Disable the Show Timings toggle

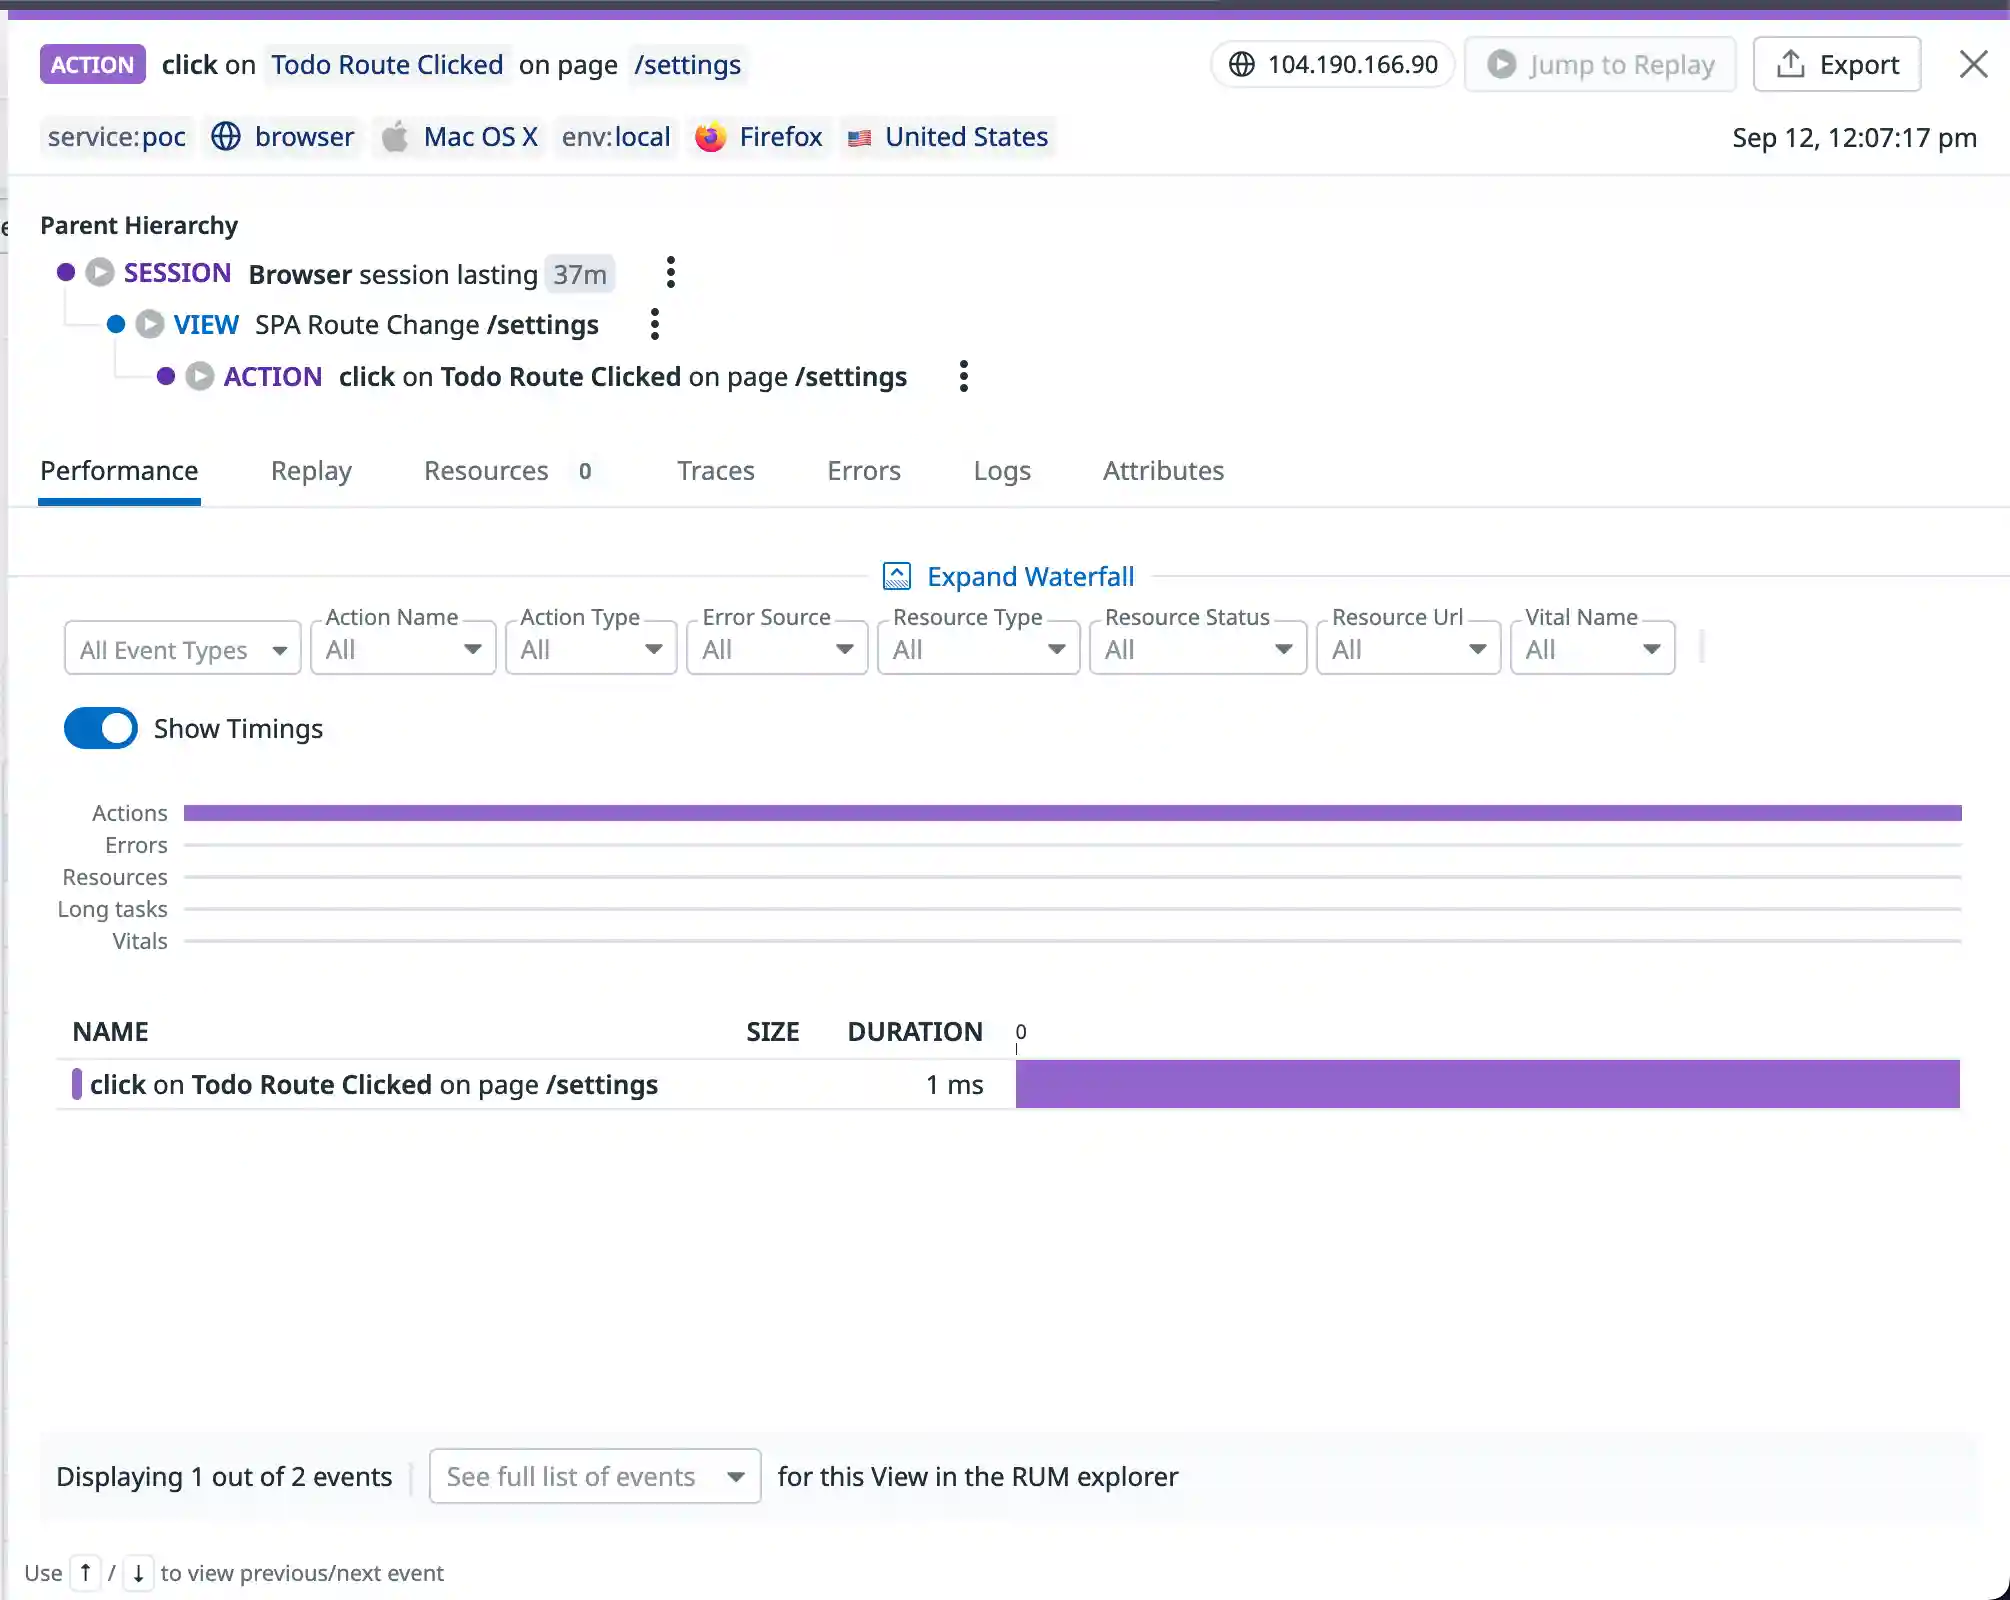pyautogui.click(x=100, y=728)
